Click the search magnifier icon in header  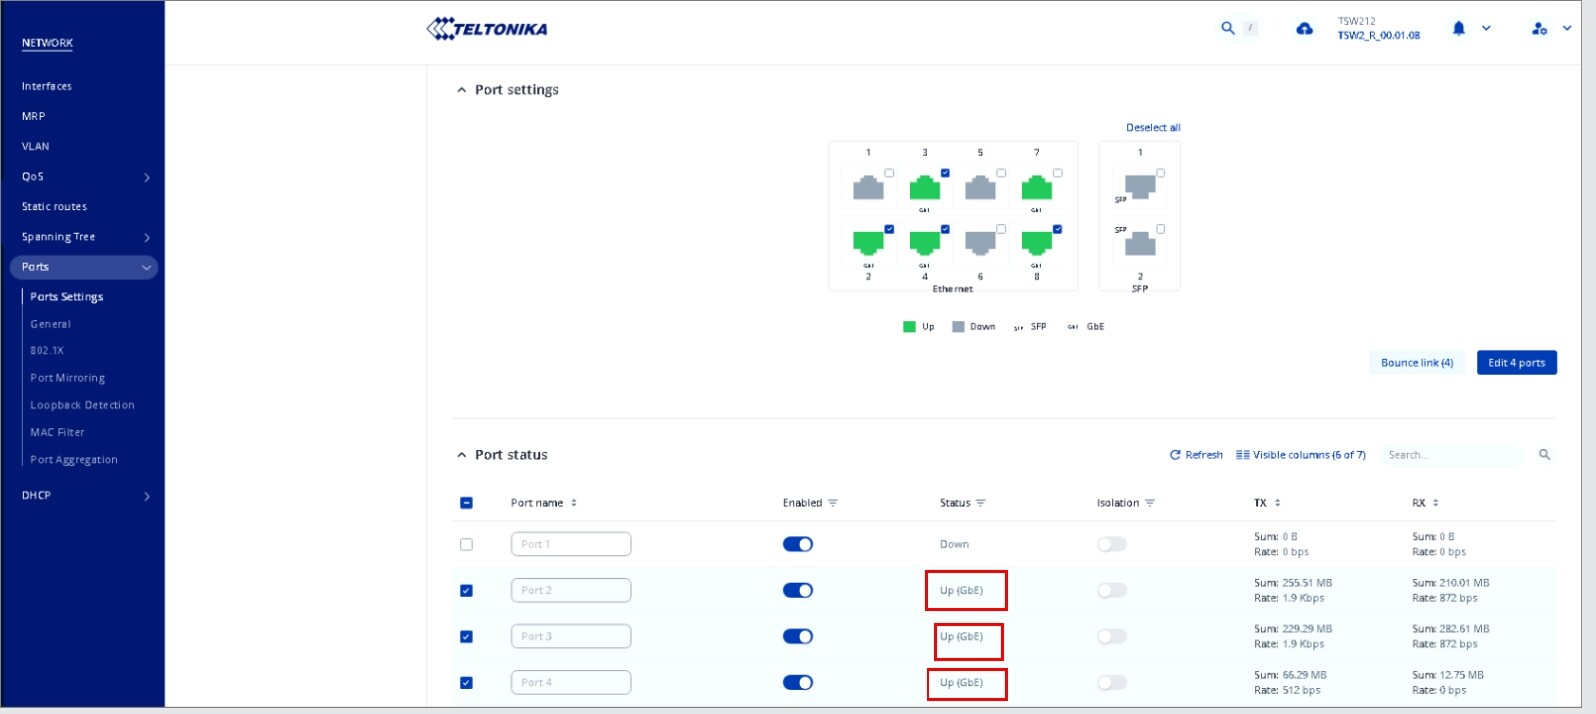coord(1227,29)
